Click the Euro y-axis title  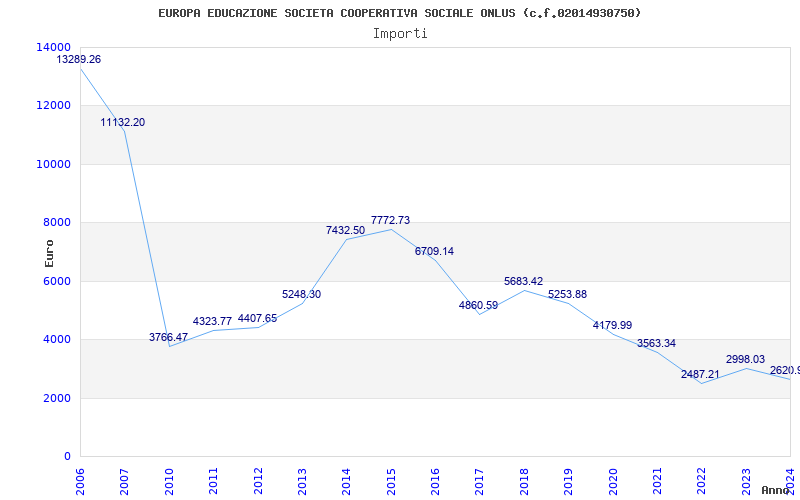[x=50, y=252]
